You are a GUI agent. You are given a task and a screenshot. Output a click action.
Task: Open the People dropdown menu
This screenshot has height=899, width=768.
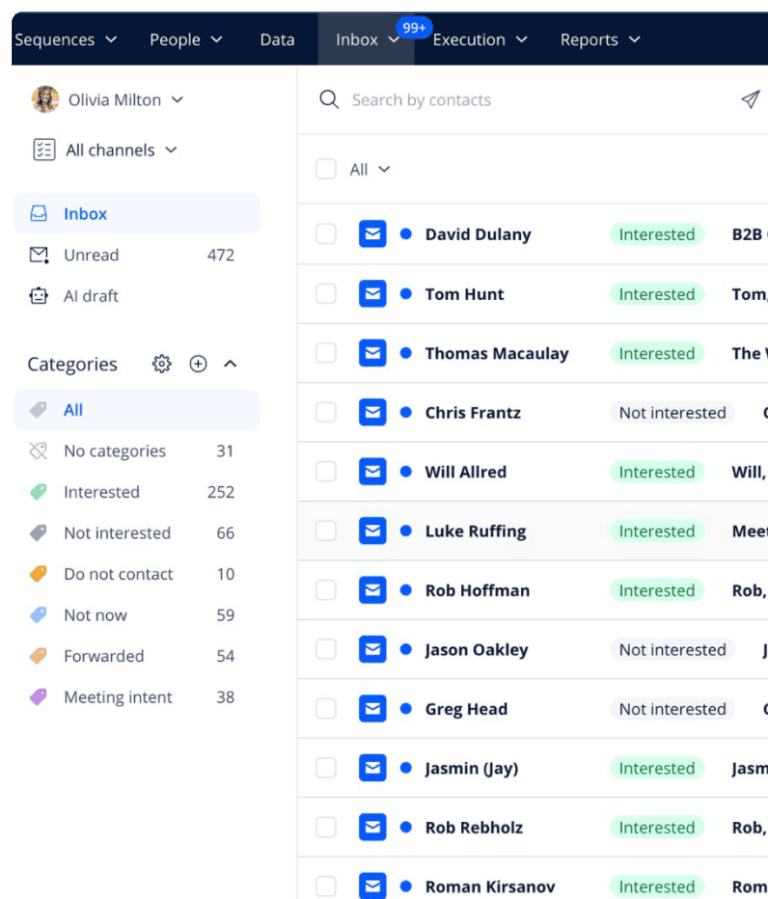(186, 40)
